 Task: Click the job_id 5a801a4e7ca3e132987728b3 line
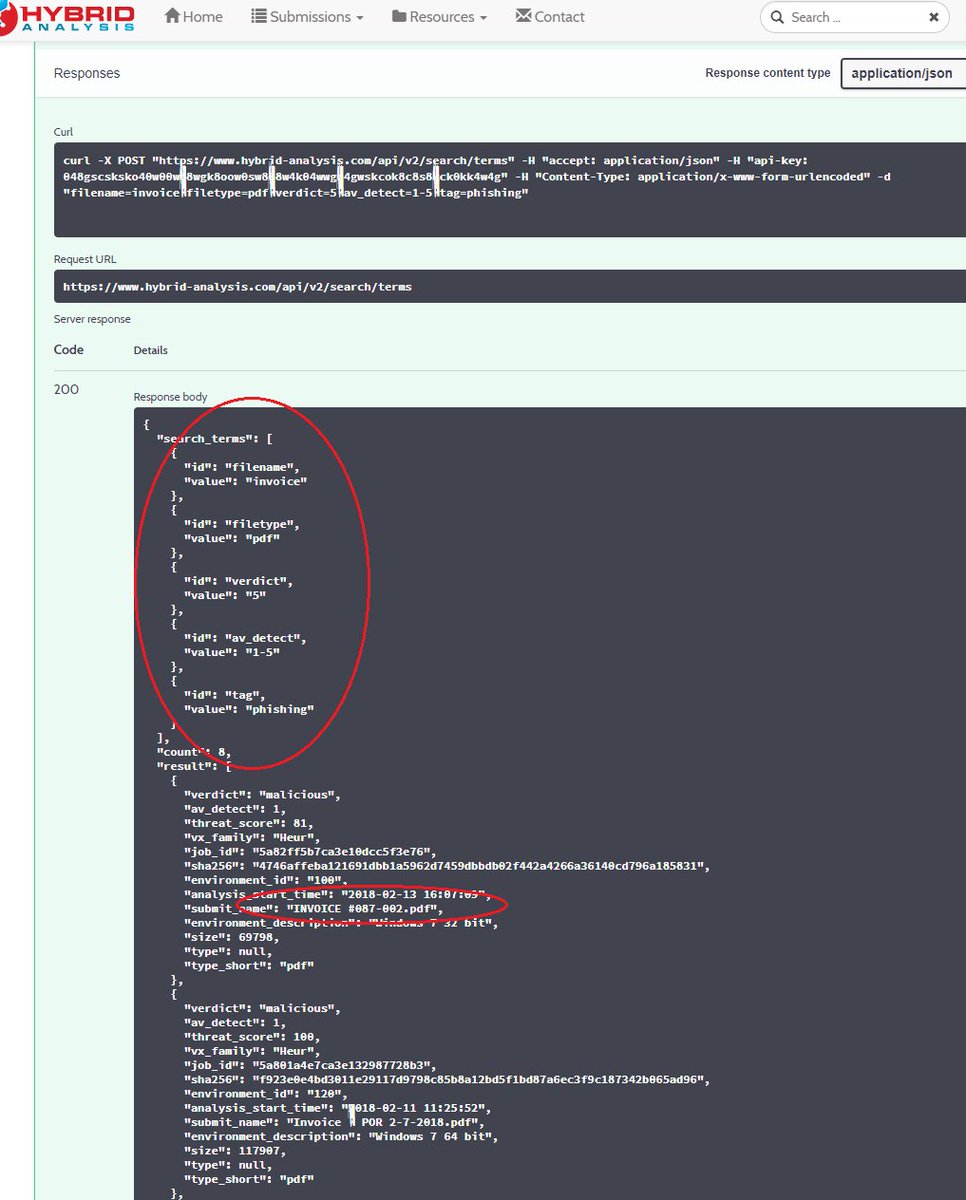[x=310, y=1066]
